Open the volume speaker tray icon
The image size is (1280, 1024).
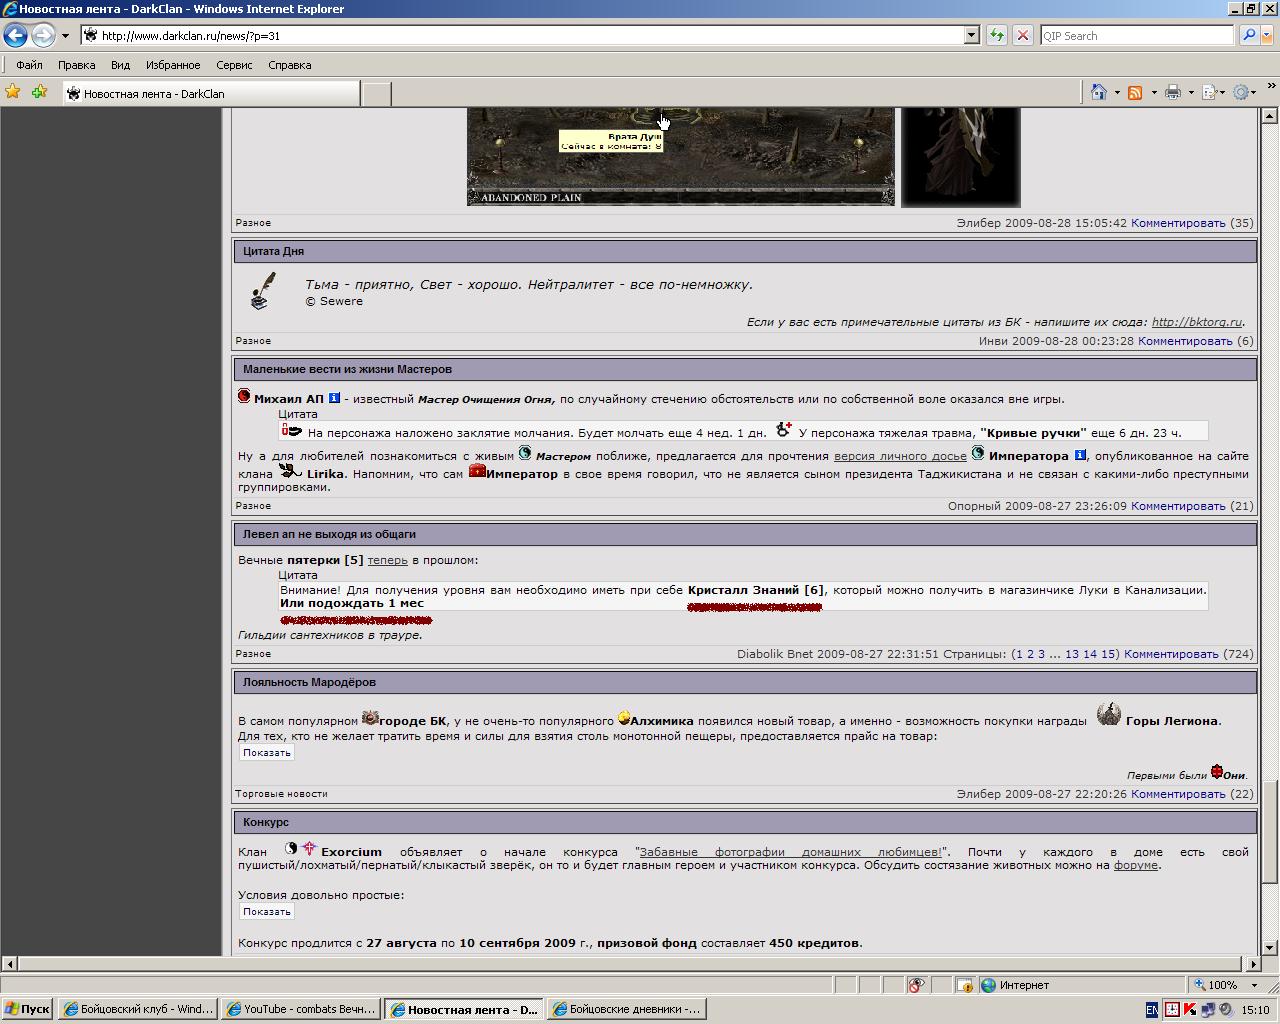[1224, 1010]
